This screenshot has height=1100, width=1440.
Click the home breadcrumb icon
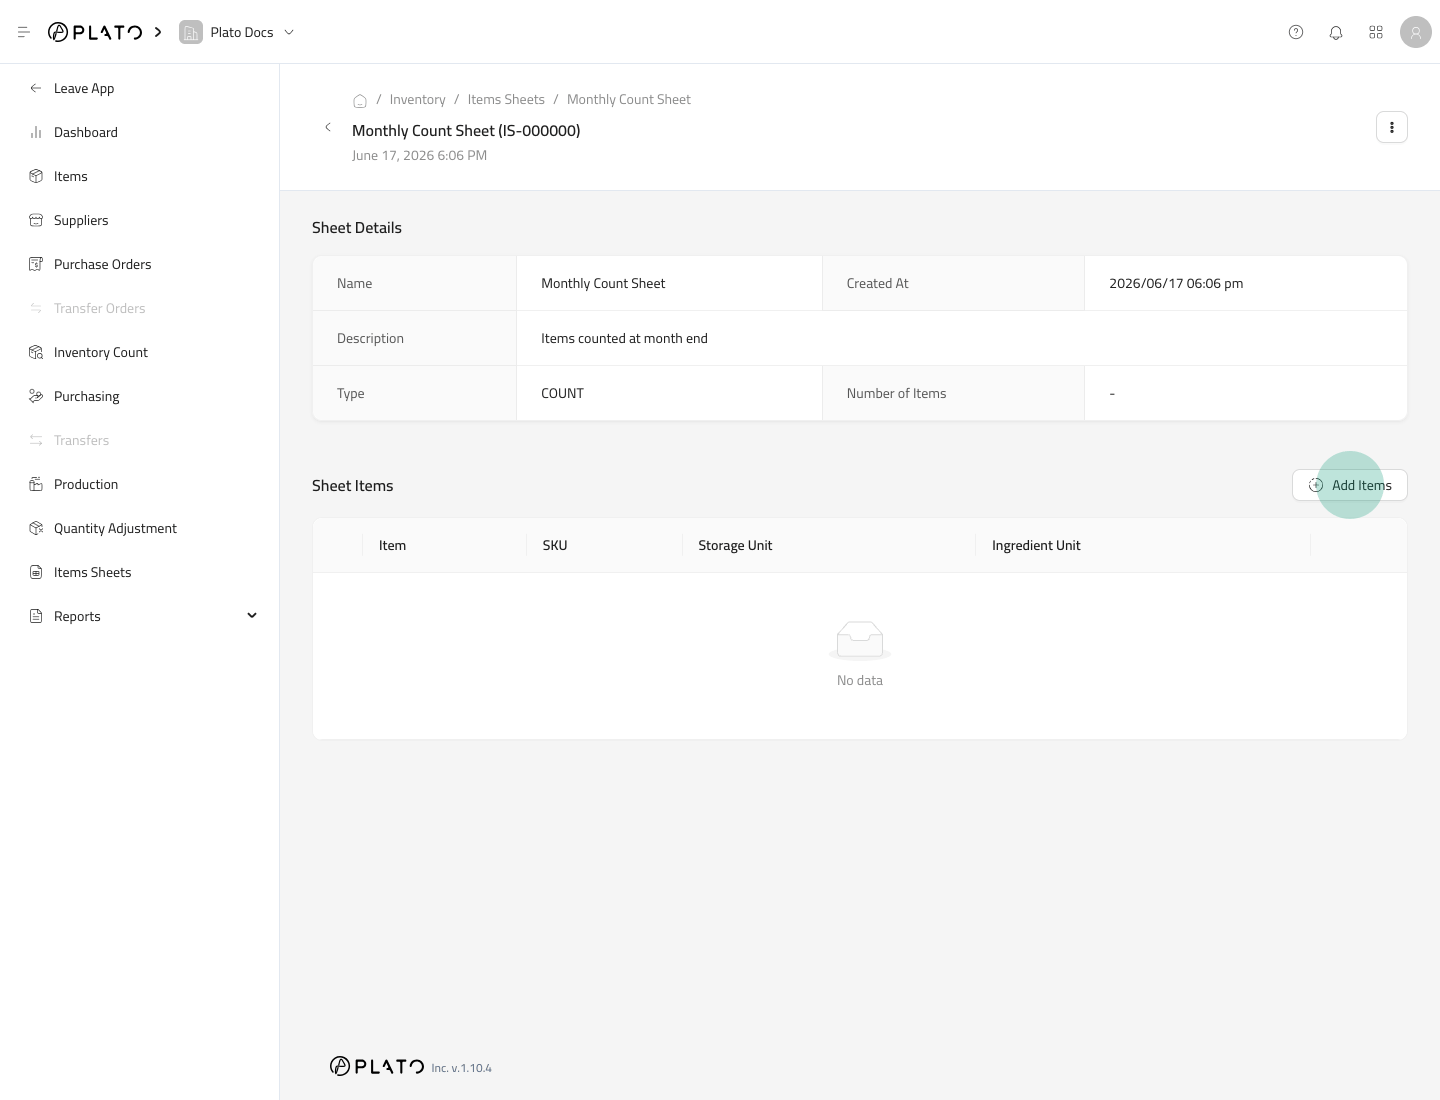coord(360,100)
